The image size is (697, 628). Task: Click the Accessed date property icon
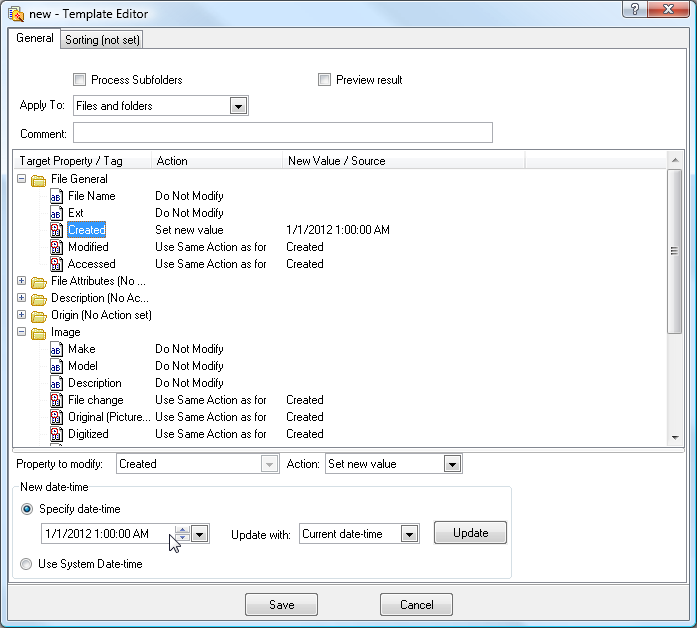click(56, 264)
